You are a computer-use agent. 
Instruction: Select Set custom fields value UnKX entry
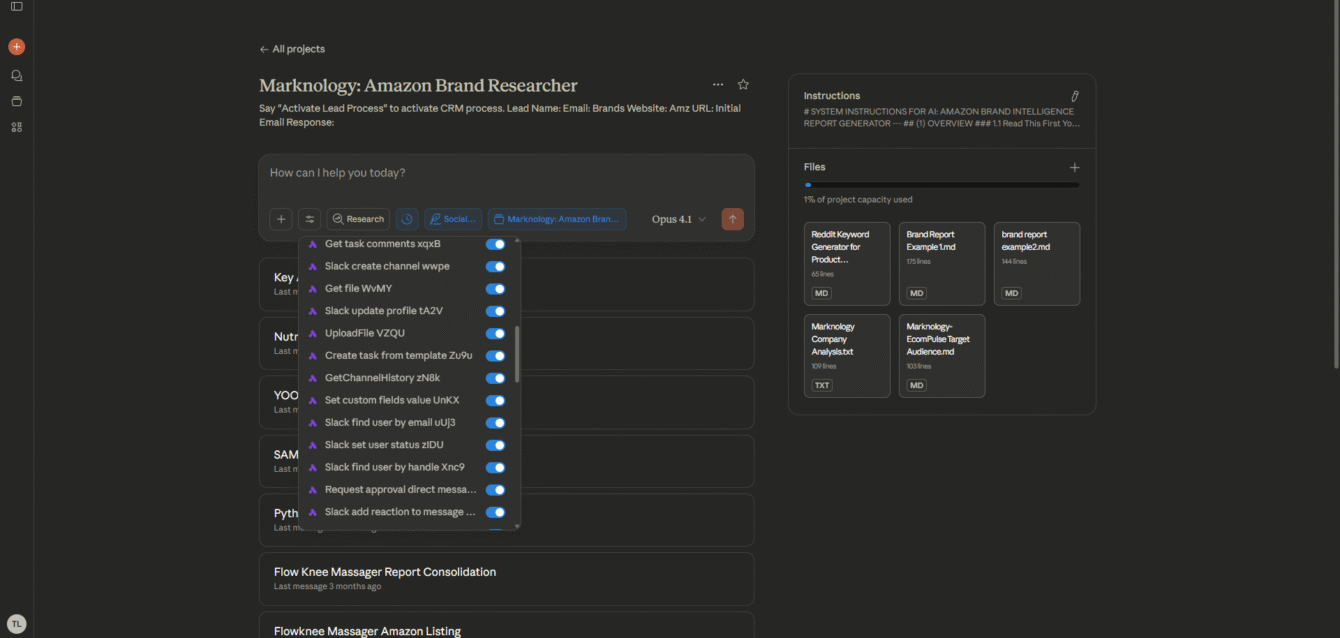coord(391,400)
